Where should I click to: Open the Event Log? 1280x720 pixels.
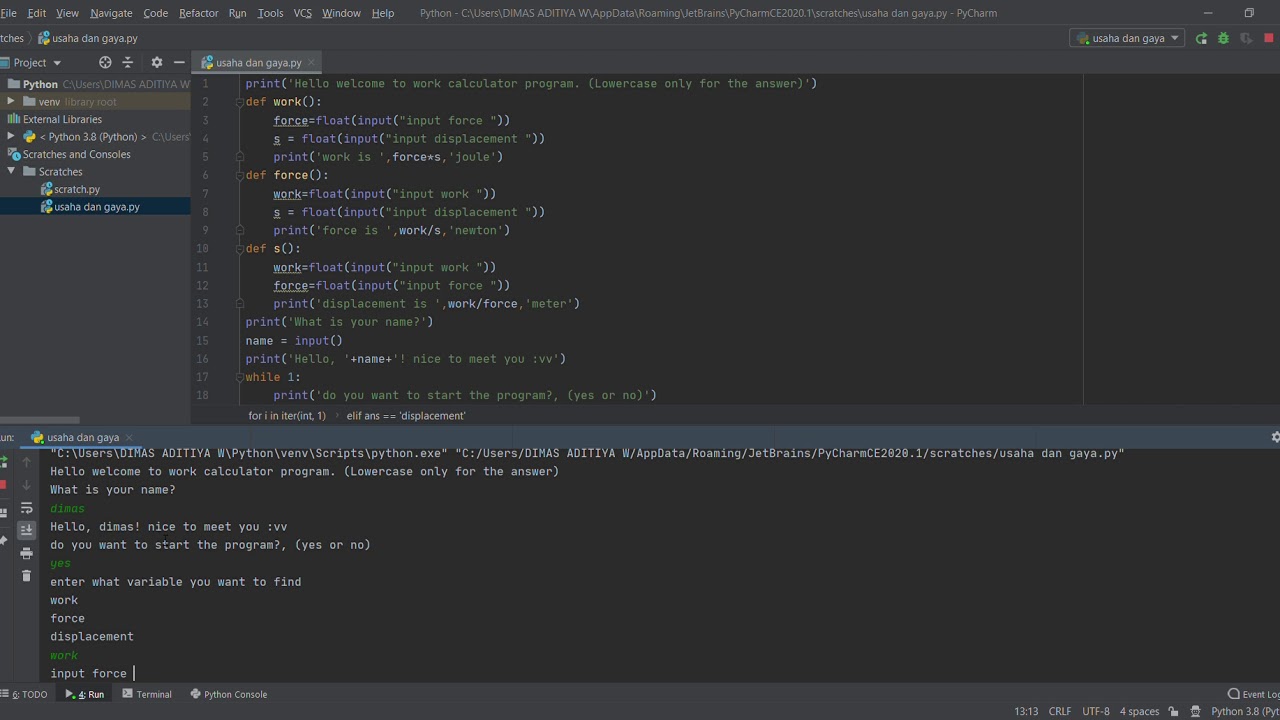(1254, 694)
